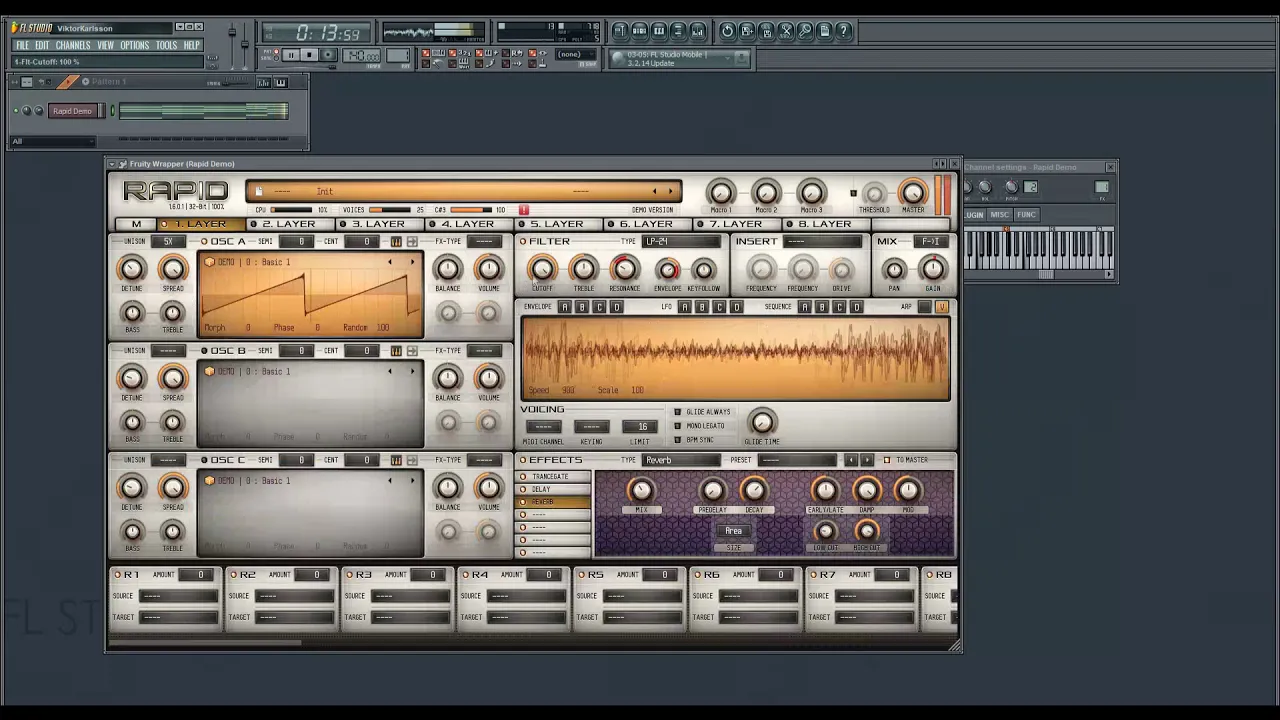Screen dimensions: 1280x720
Task: Open the INSERT type dropdown
Action: point(822,242)
